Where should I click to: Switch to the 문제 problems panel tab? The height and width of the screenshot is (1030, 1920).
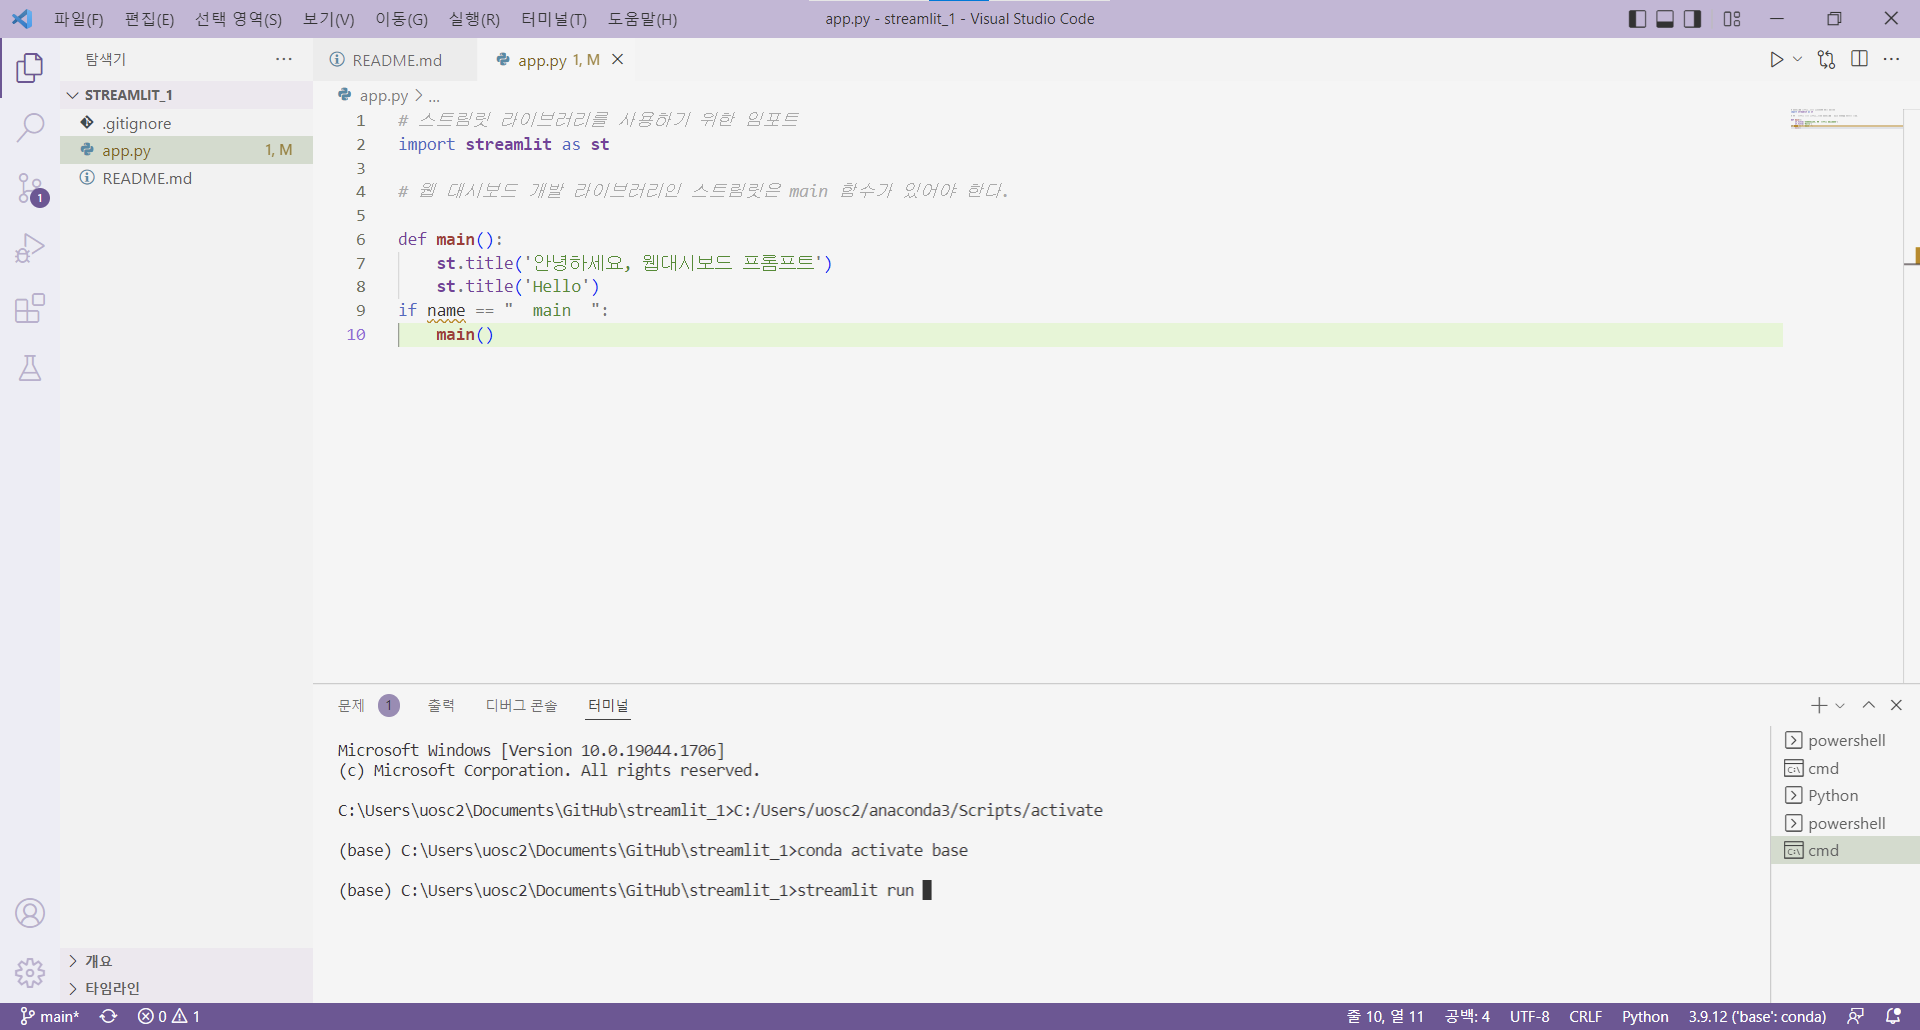click(368, 706)
